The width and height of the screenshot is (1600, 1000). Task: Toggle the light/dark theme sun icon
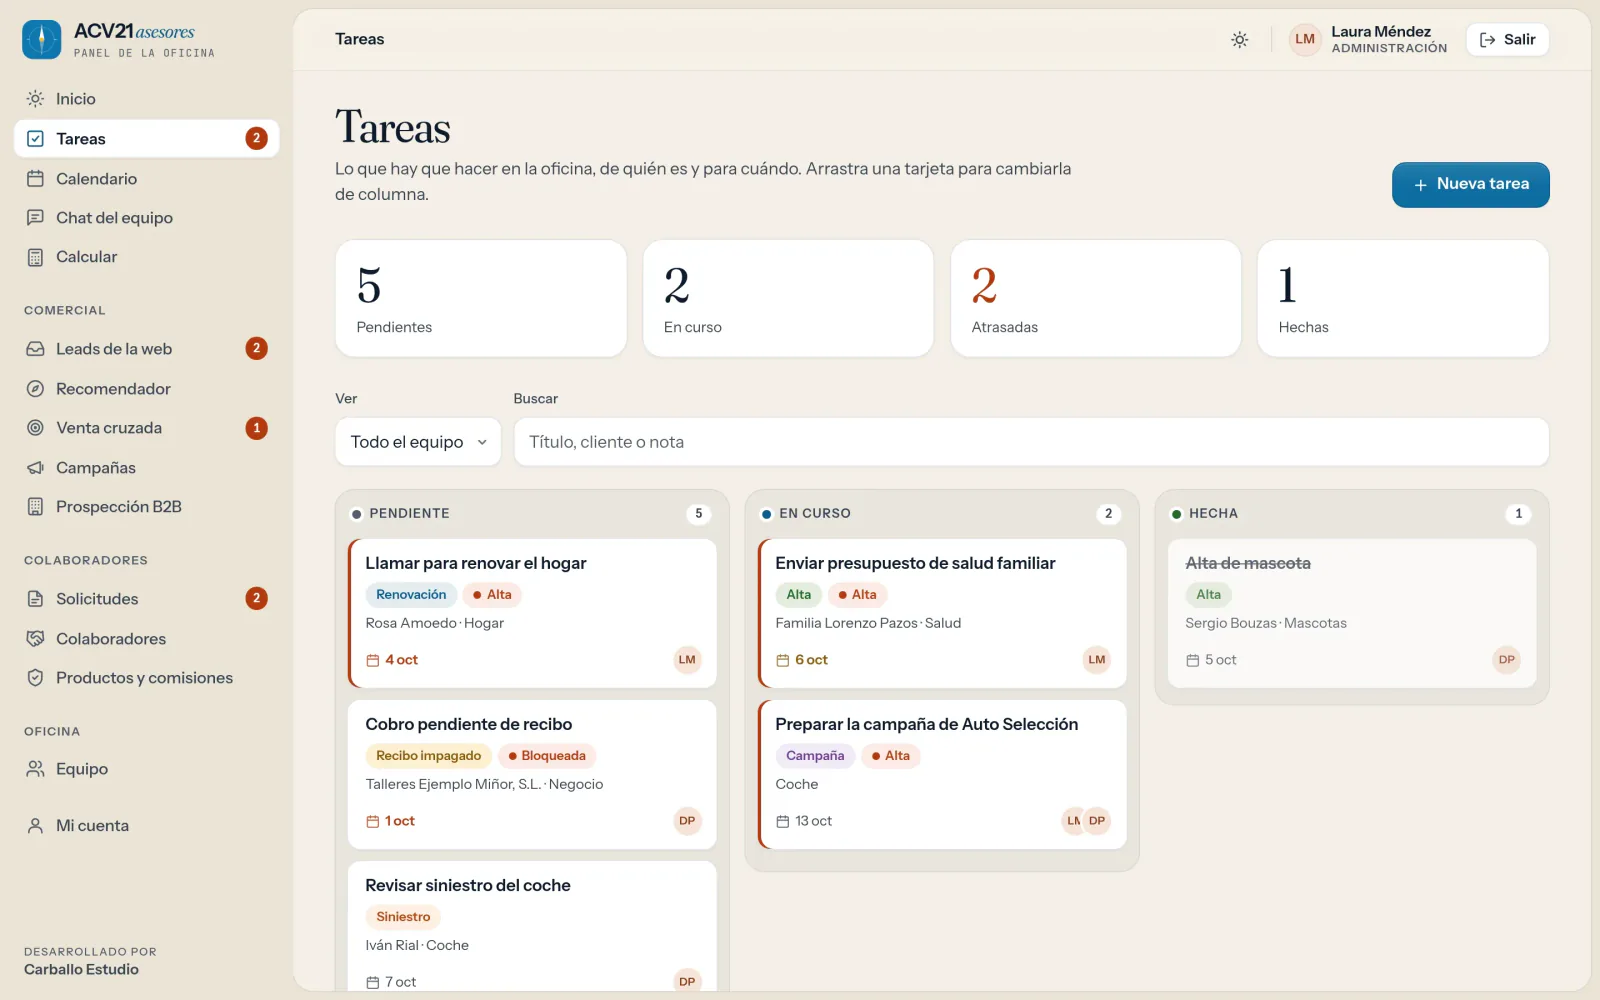[x=1239, y=40]
